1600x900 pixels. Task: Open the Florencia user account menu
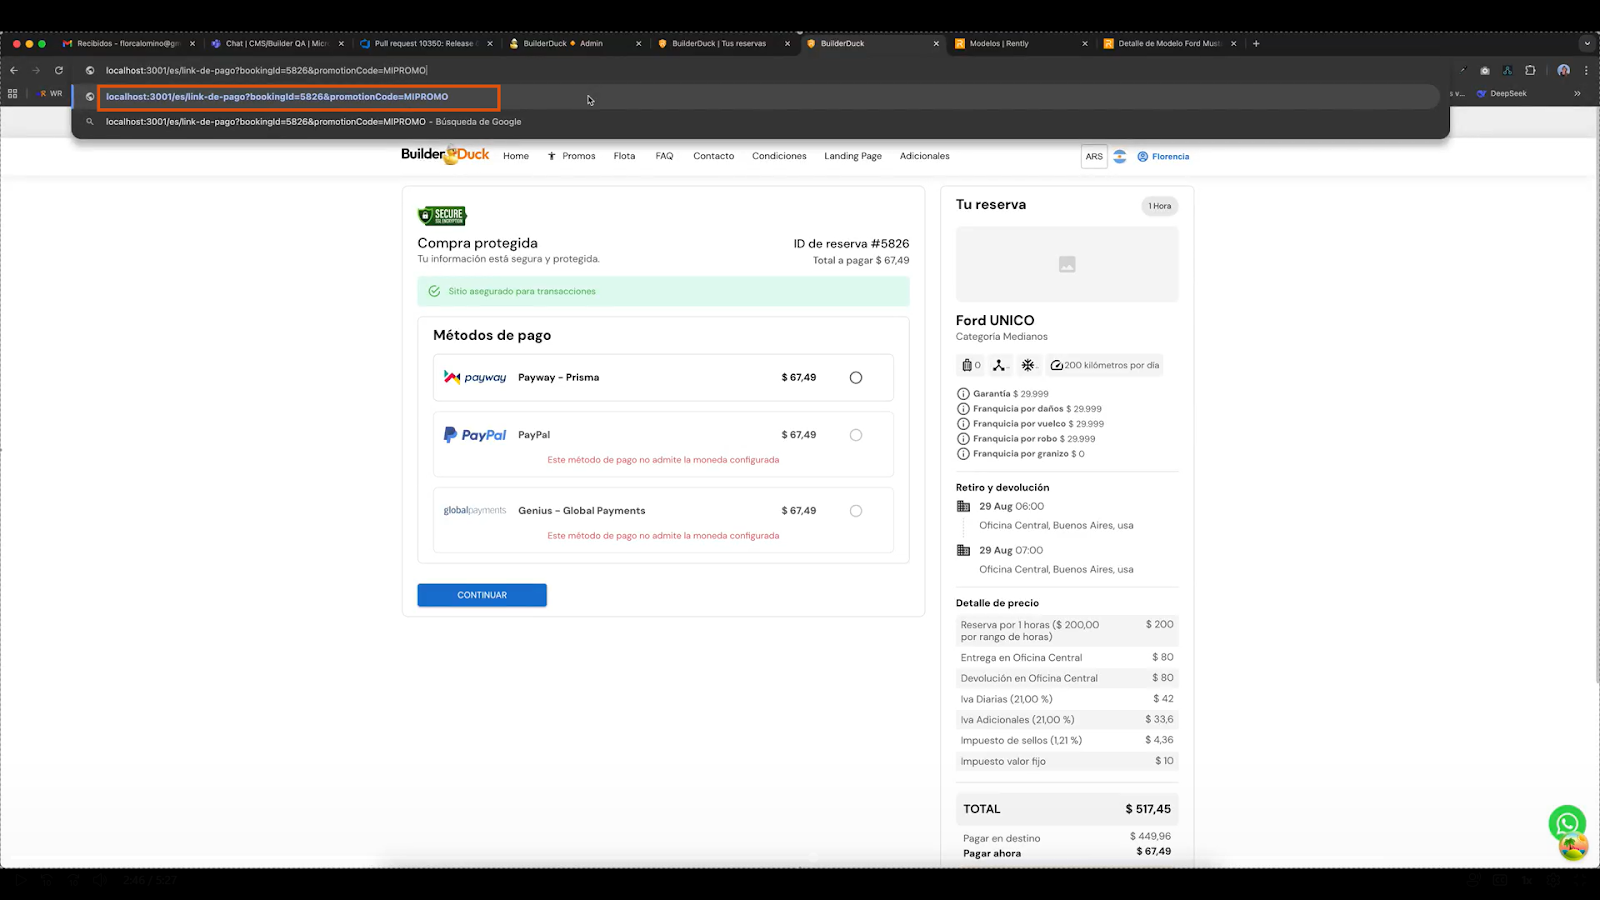click(x=1163, y=156)
